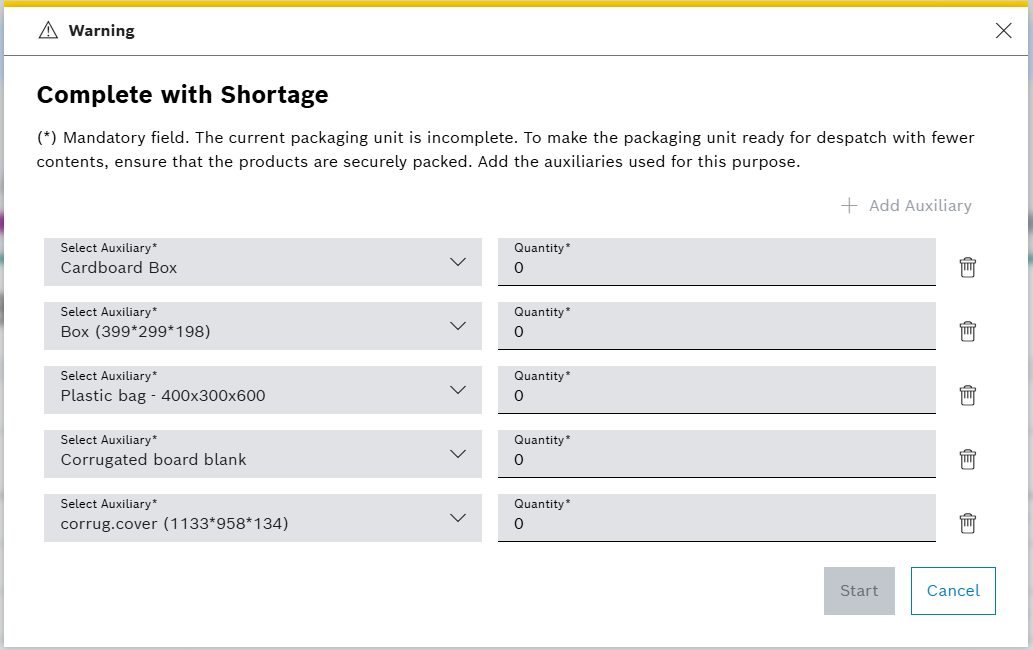The image size is (1033, 650).
Task: Click the Cancel button
Action: tap(952, 591)
